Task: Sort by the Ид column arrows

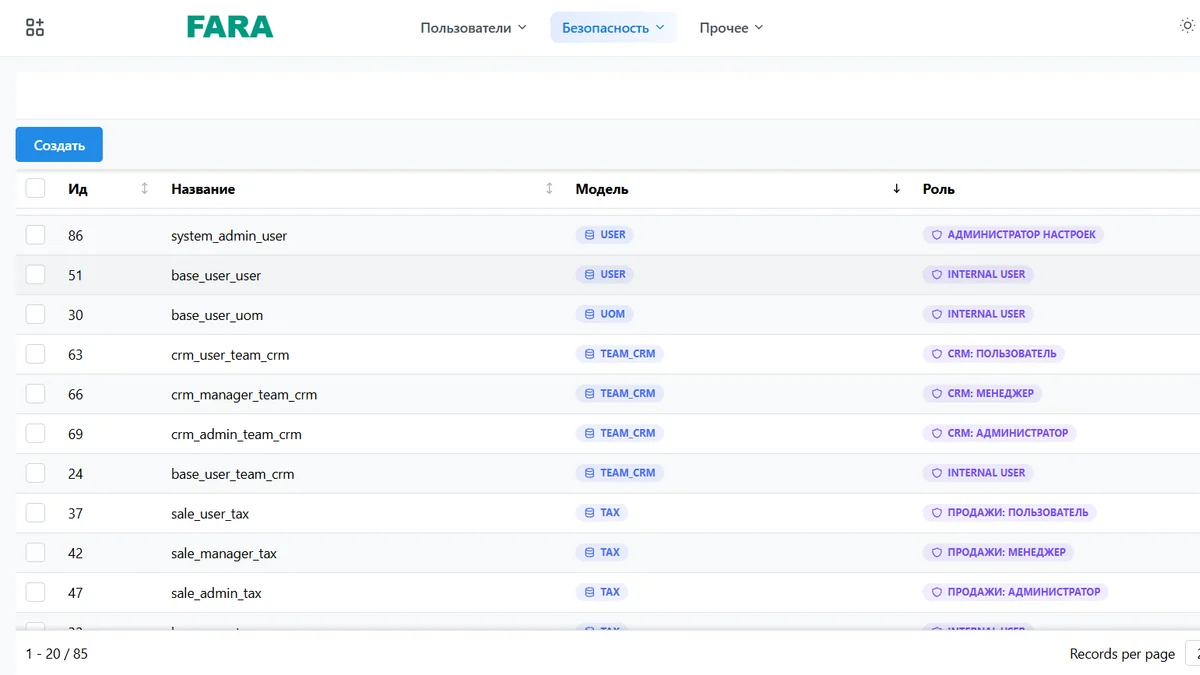Action: [x=144, y=189]
